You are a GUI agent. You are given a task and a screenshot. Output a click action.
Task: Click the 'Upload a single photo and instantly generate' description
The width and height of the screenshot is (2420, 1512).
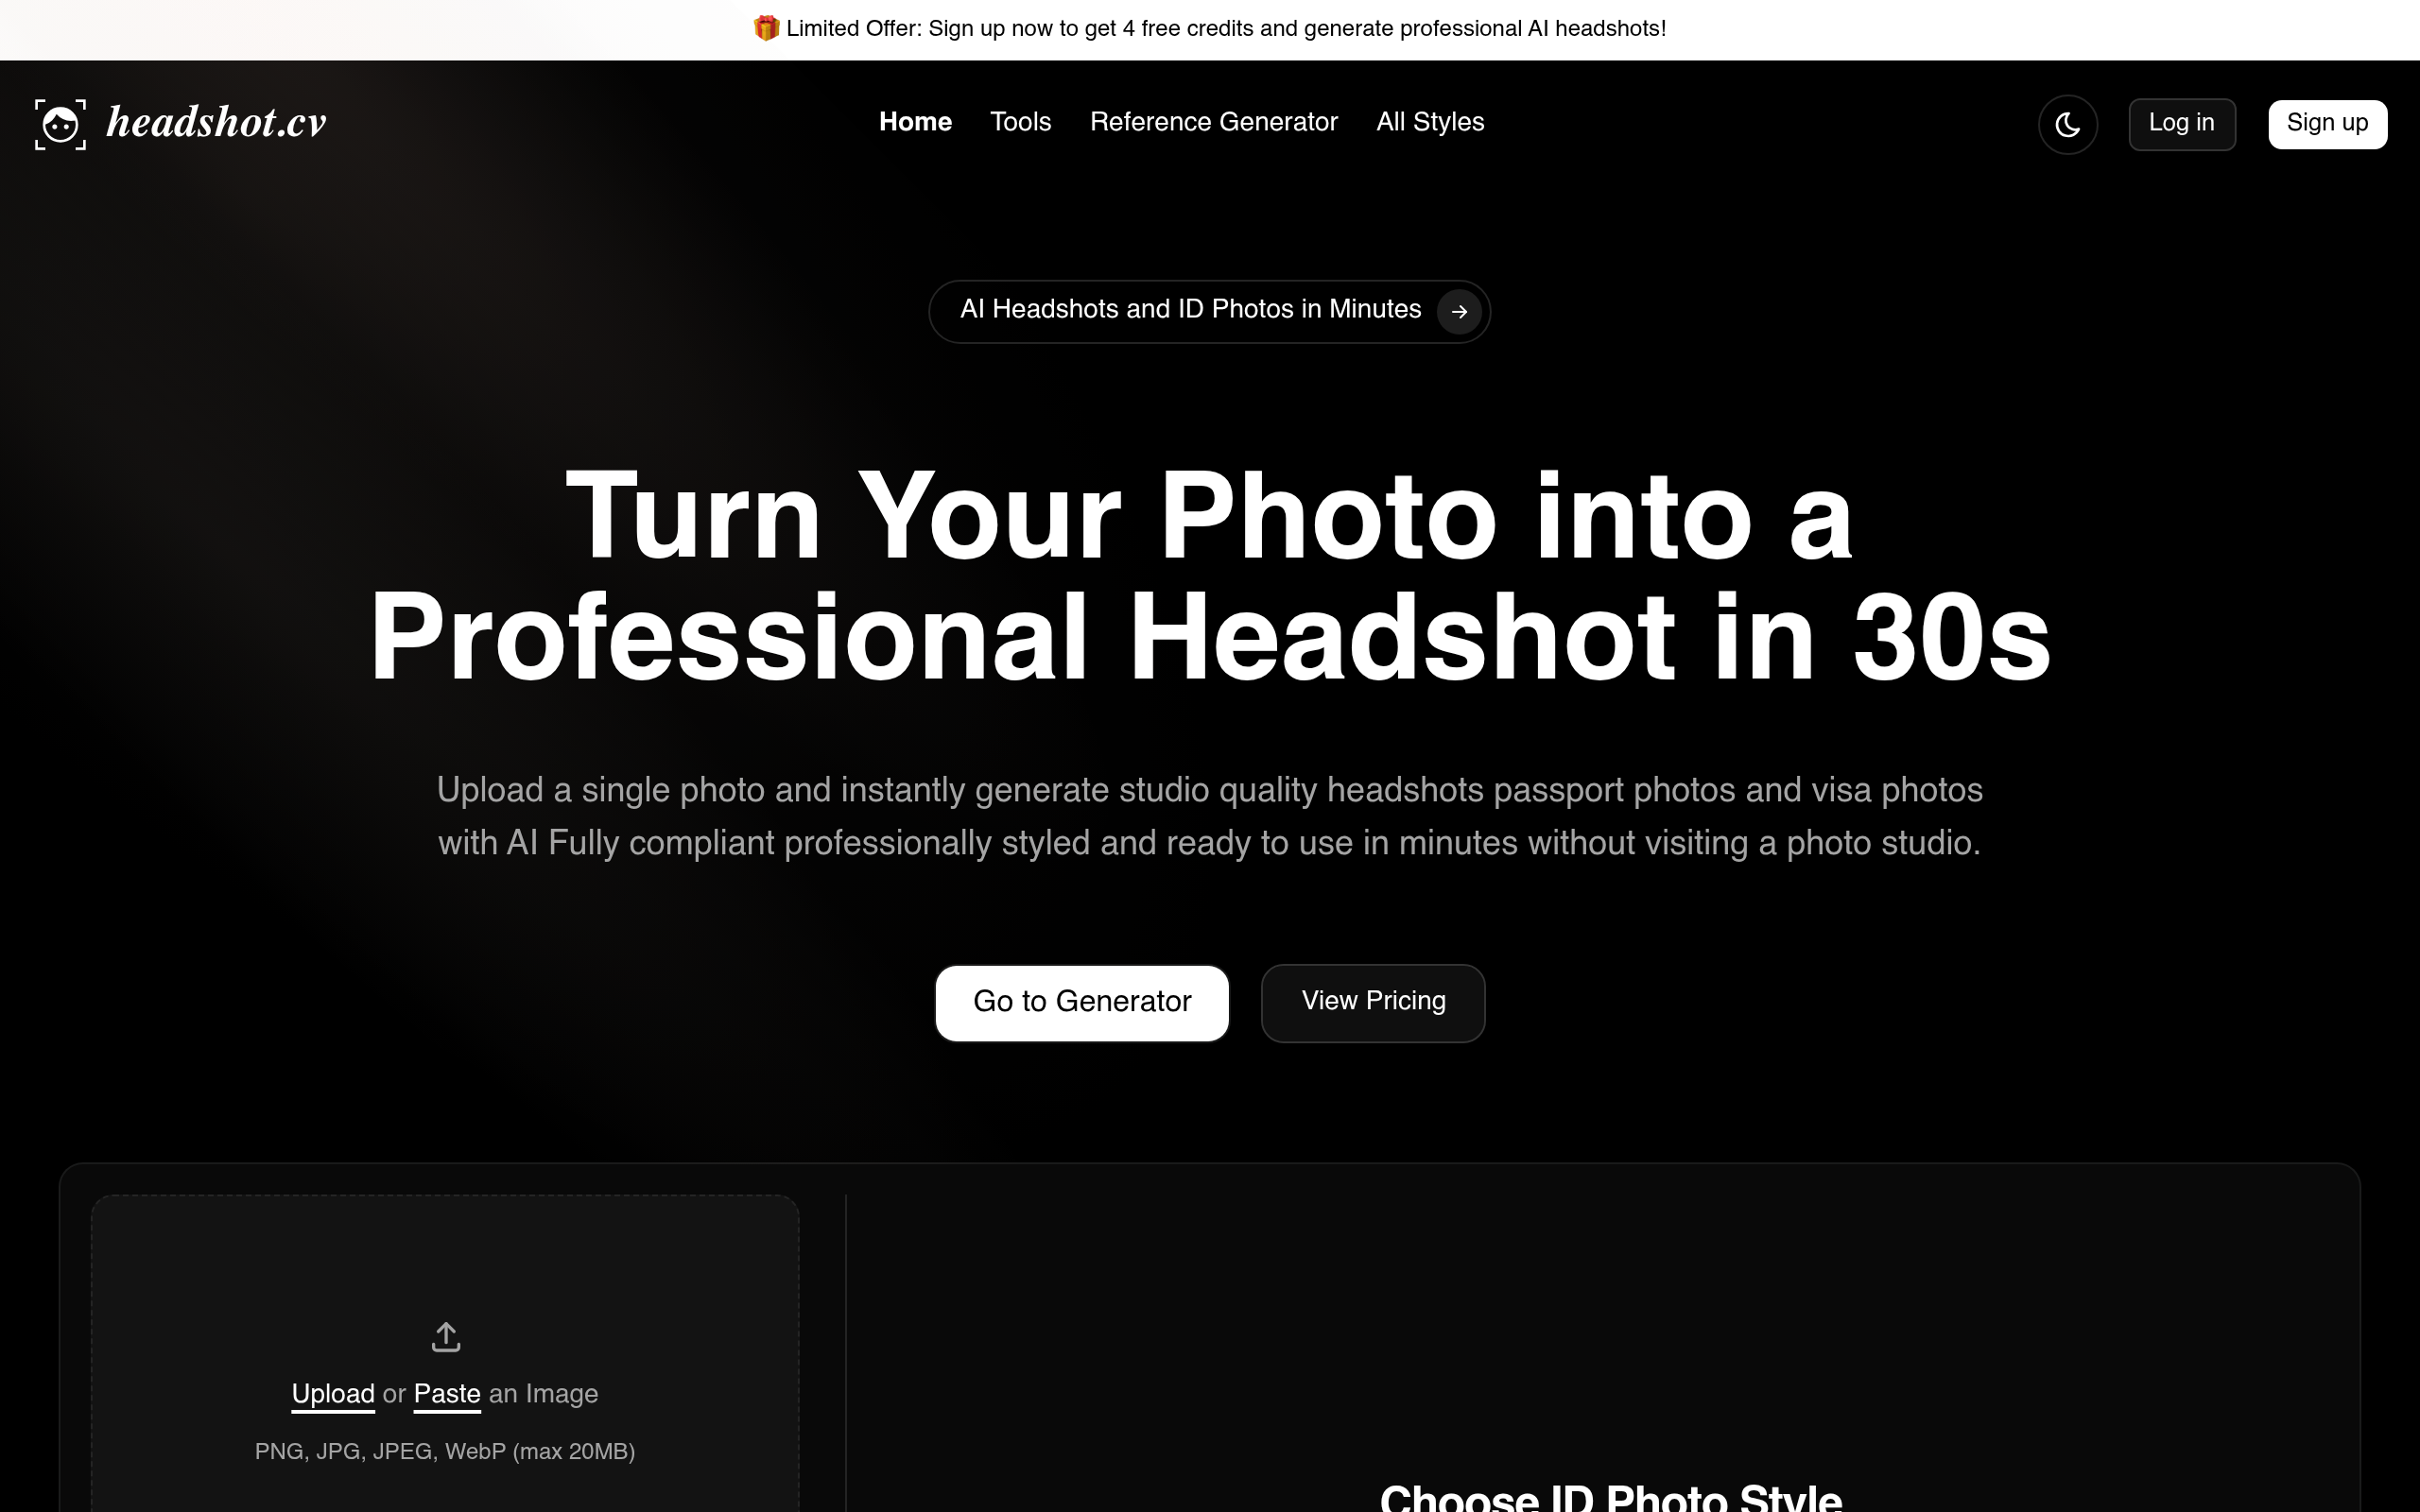point(1210,816)
